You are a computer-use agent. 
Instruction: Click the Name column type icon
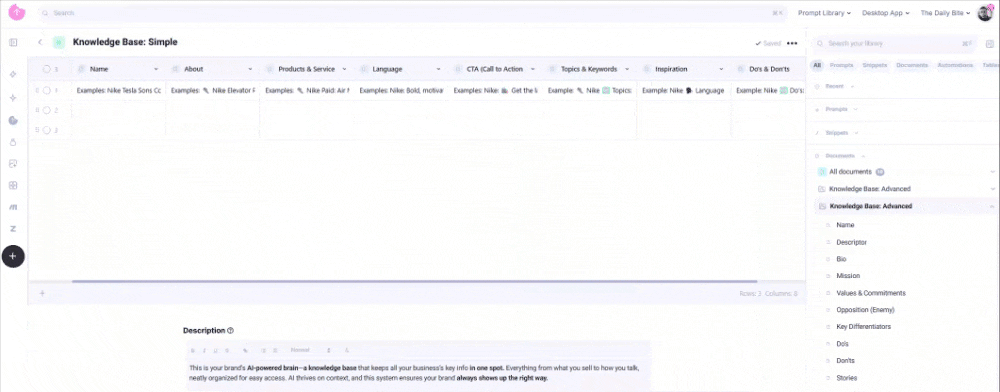[81, 69]
